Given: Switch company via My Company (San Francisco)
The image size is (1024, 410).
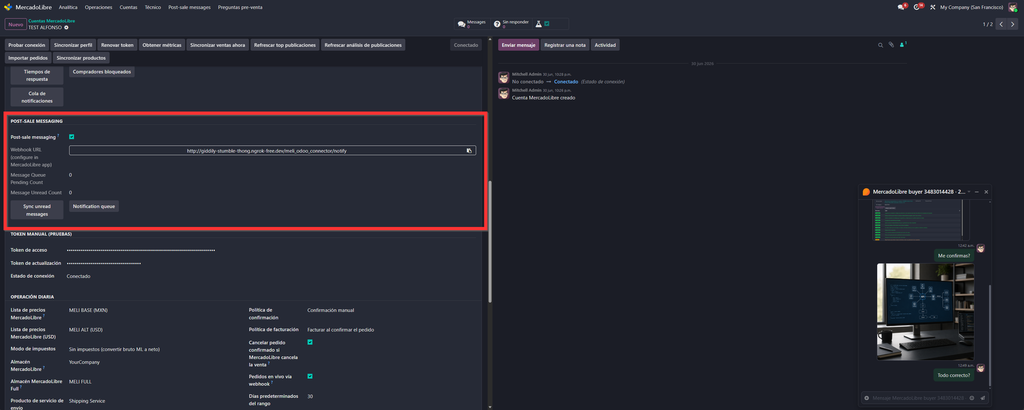Looking at the screenshot, I should pyautogui.click(x=971, y=7).
